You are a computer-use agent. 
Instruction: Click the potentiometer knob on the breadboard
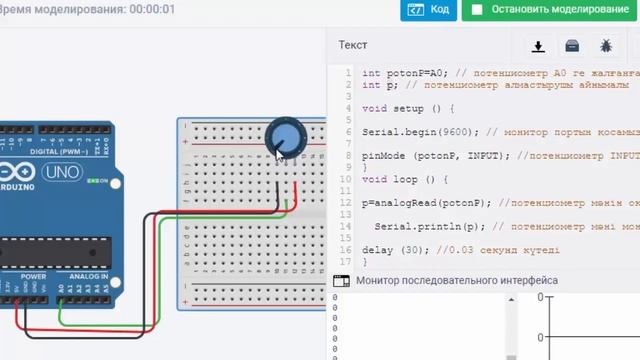coord(286,138)
